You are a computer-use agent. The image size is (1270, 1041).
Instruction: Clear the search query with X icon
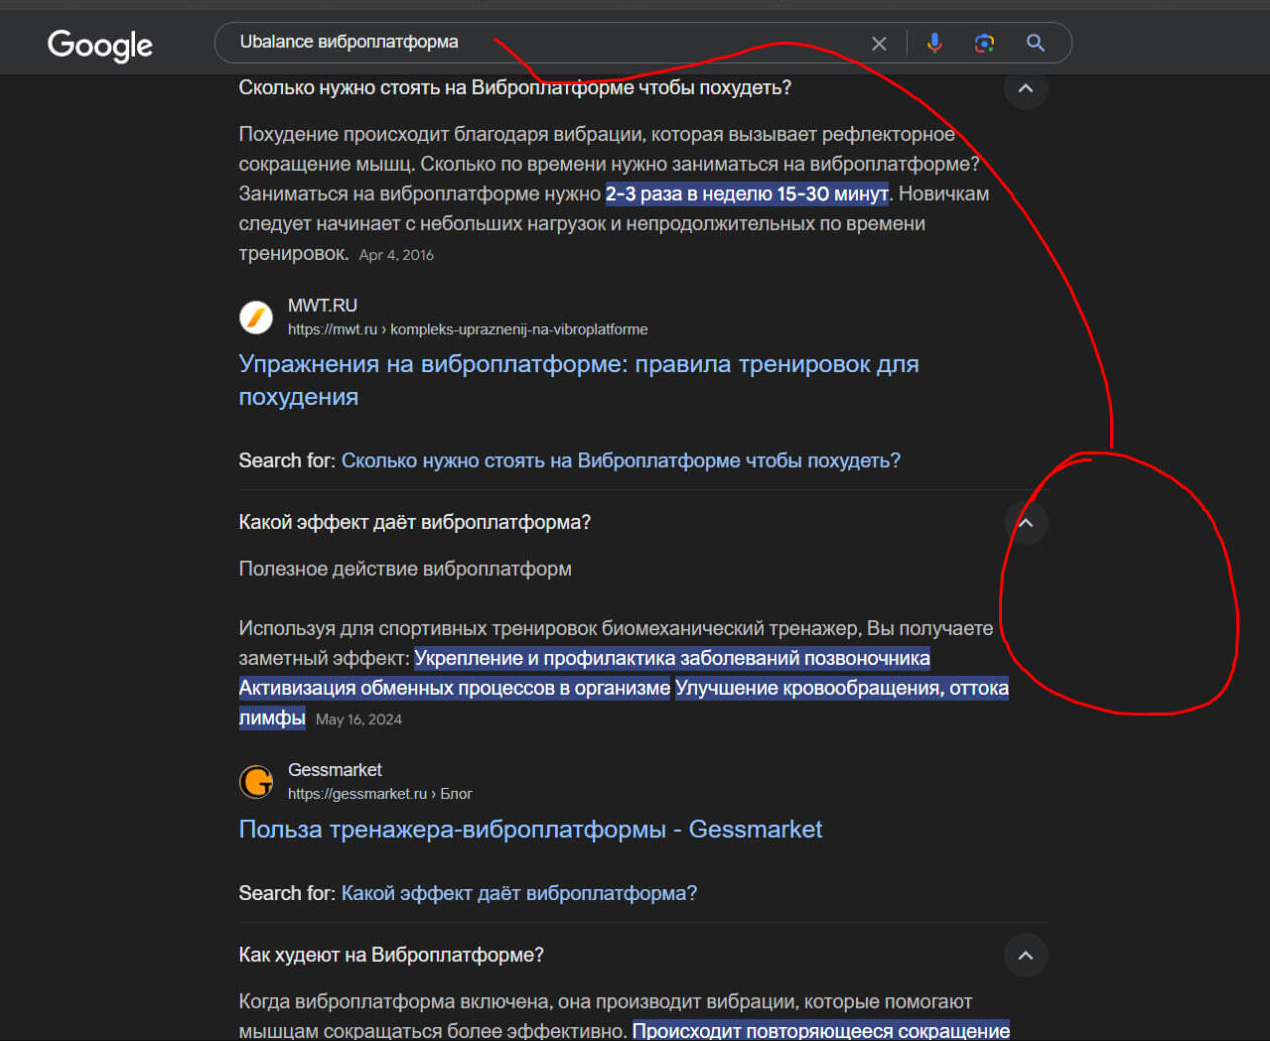click(x=879, y=44)
